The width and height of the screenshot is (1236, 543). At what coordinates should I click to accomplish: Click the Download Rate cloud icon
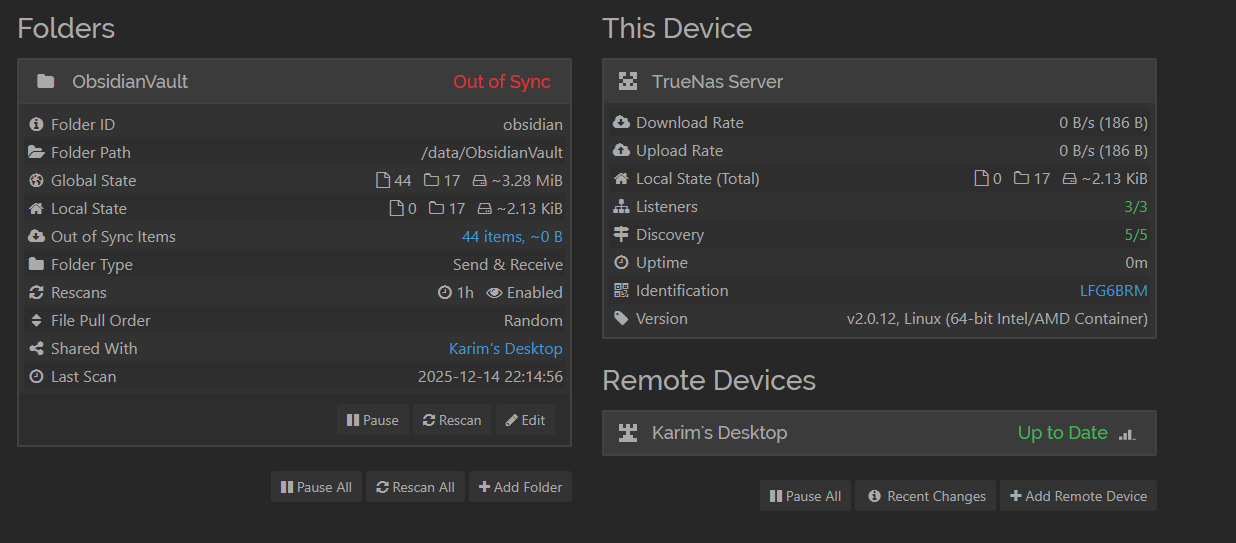click(x=621, y=123)
